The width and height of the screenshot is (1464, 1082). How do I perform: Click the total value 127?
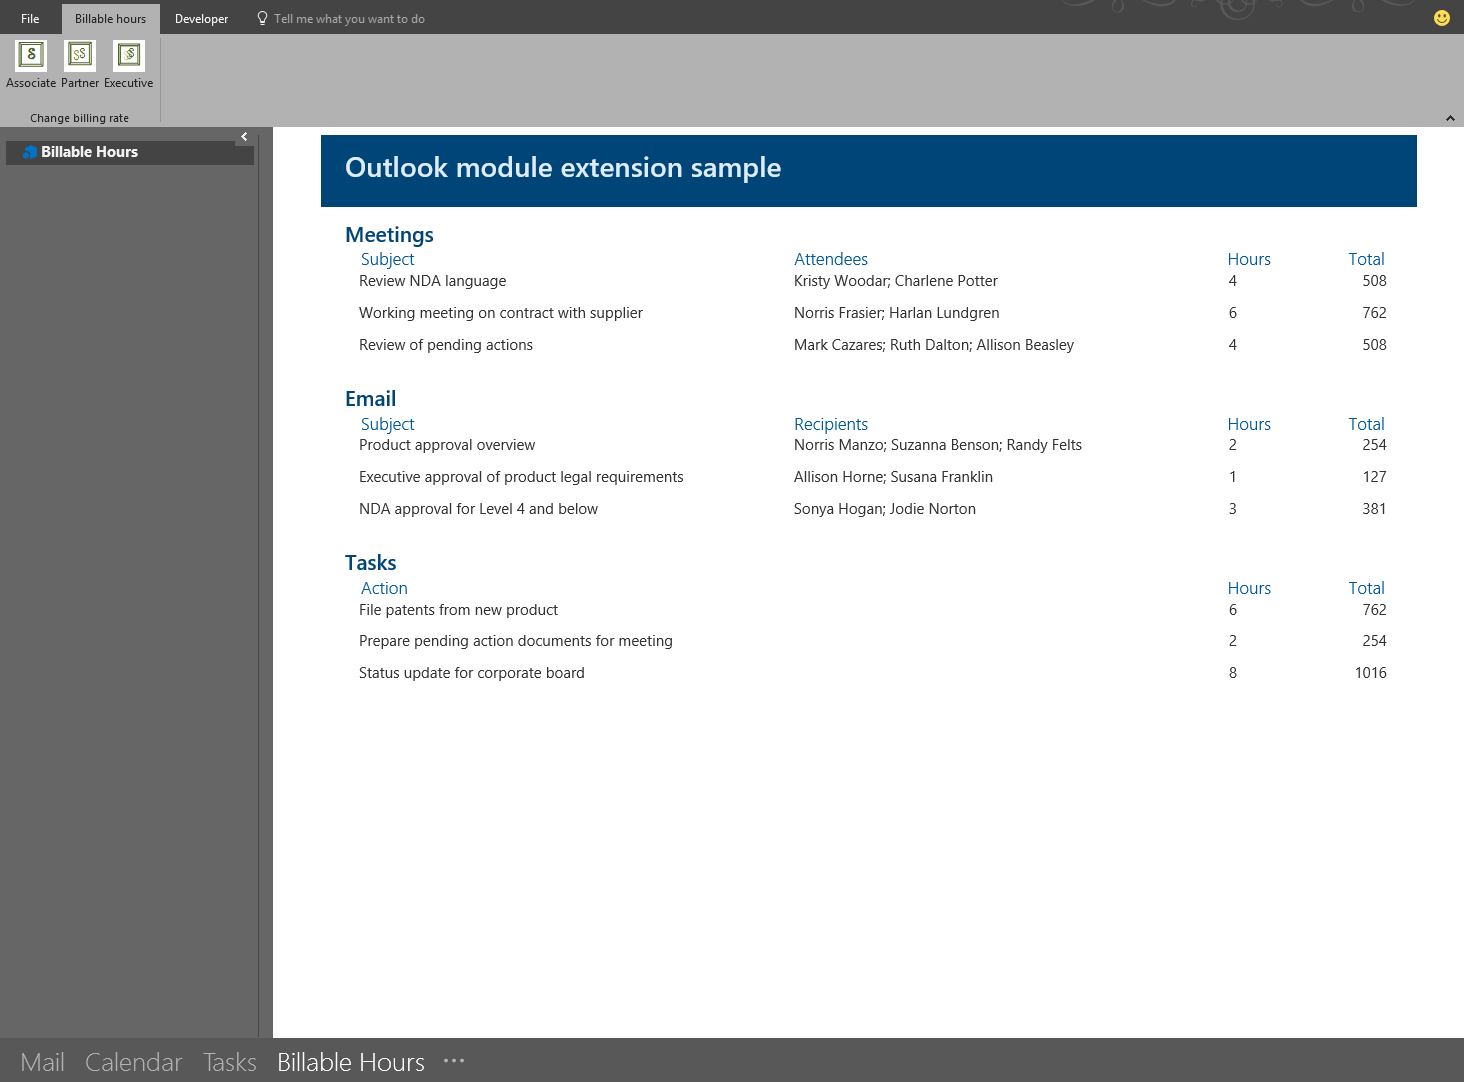coord(1374,477)
